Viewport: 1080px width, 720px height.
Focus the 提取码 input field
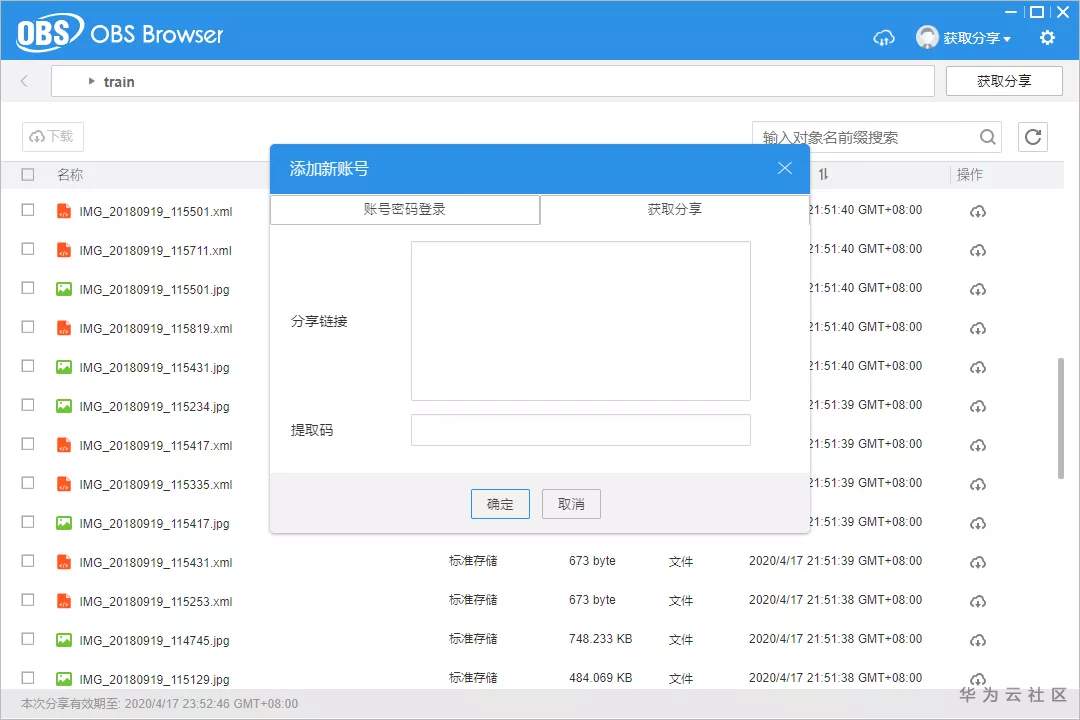pyautogui.click(x=581, y=430)
